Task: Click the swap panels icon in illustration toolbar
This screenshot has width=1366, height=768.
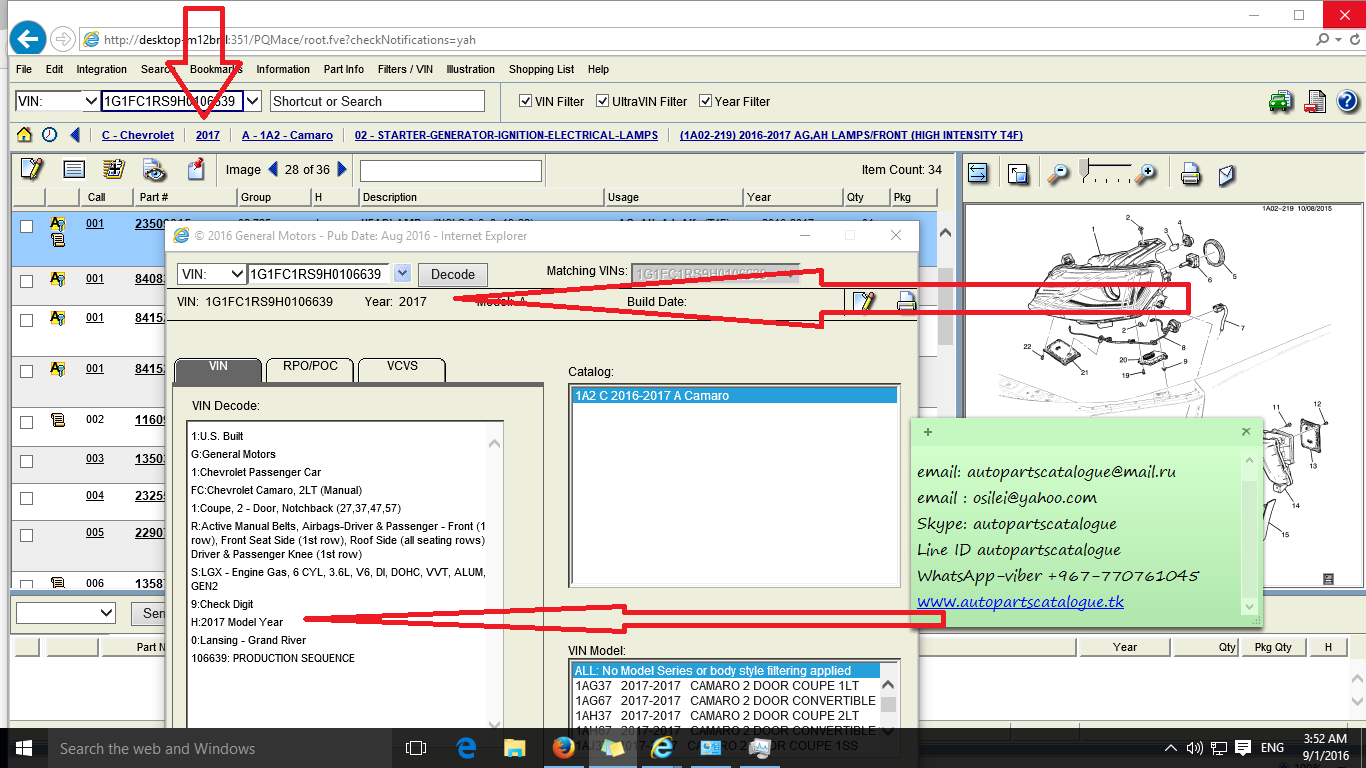Action: coord(979,173)
